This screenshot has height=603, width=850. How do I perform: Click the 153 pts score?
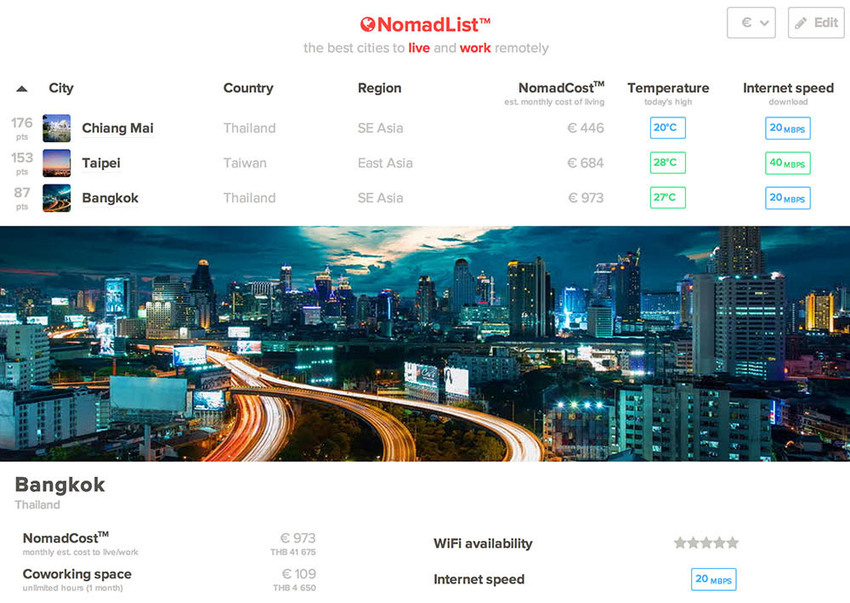click(22, 163)
